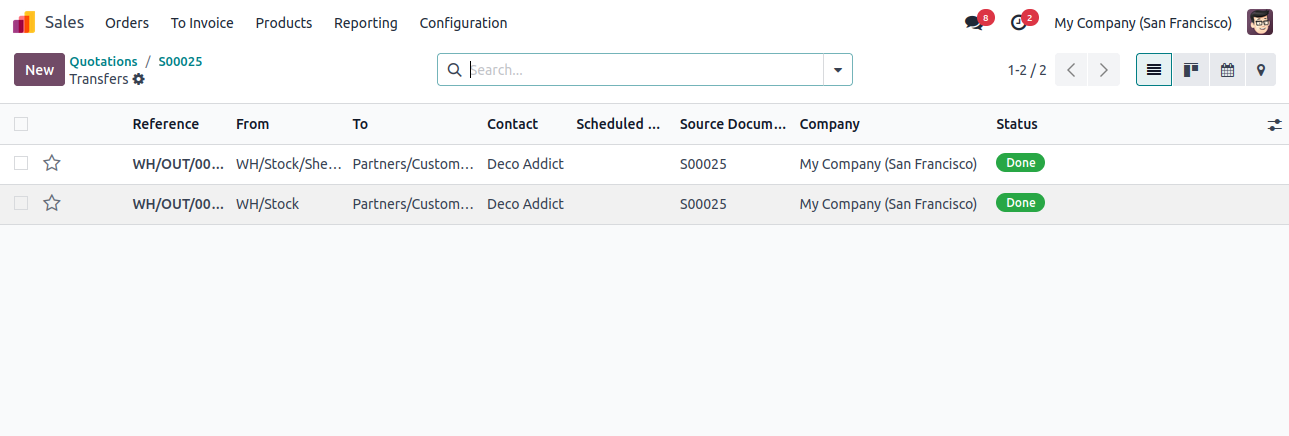1289x436 pixels.
Task: Open the activities clock icon
Action: point(1018,23)
